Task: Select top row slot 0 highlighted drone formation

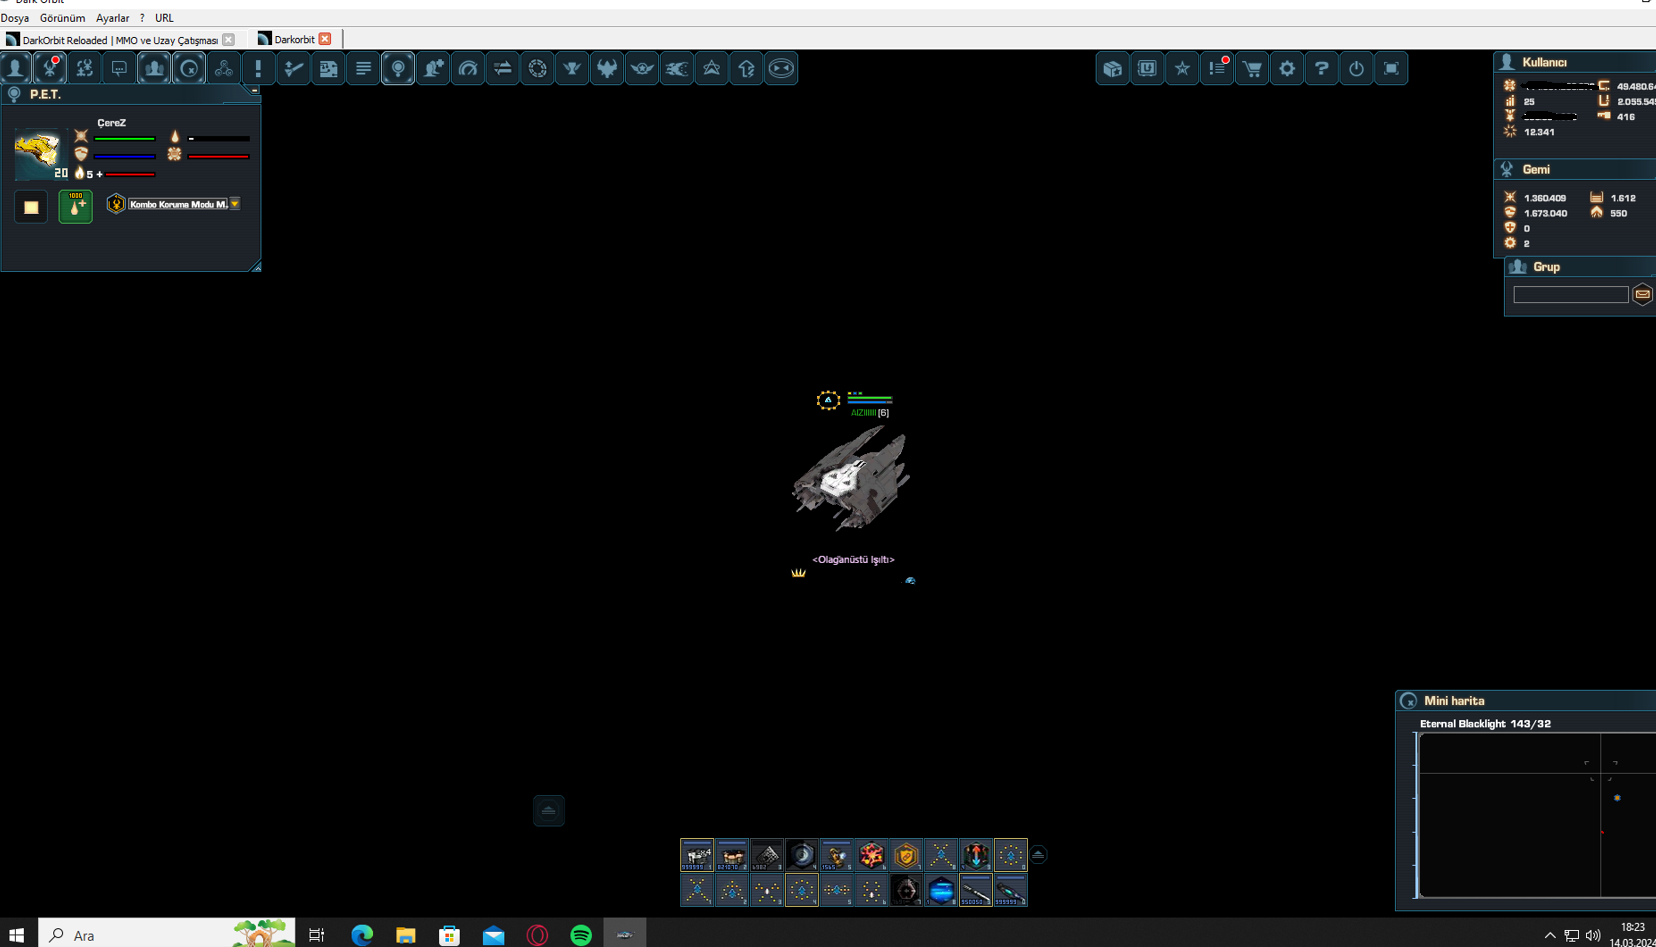Action: click(x=1011, y=855)
